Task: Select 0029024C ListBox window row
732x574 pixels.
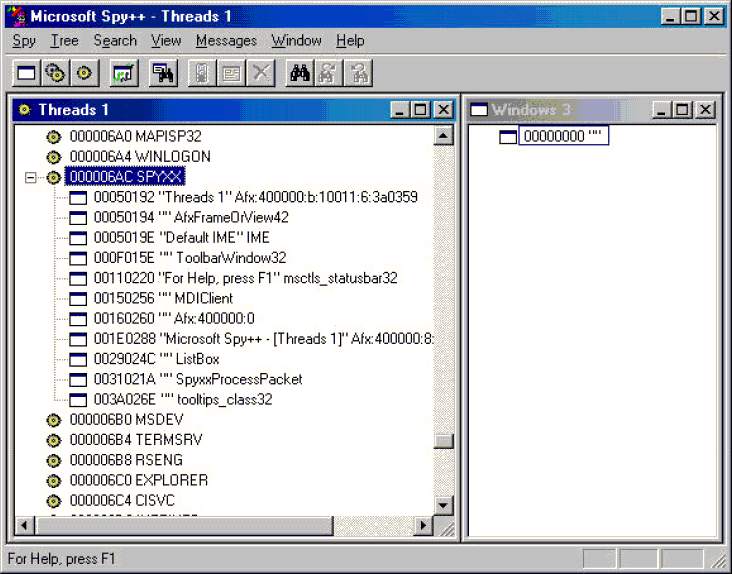Action: (x=156, y=359)
